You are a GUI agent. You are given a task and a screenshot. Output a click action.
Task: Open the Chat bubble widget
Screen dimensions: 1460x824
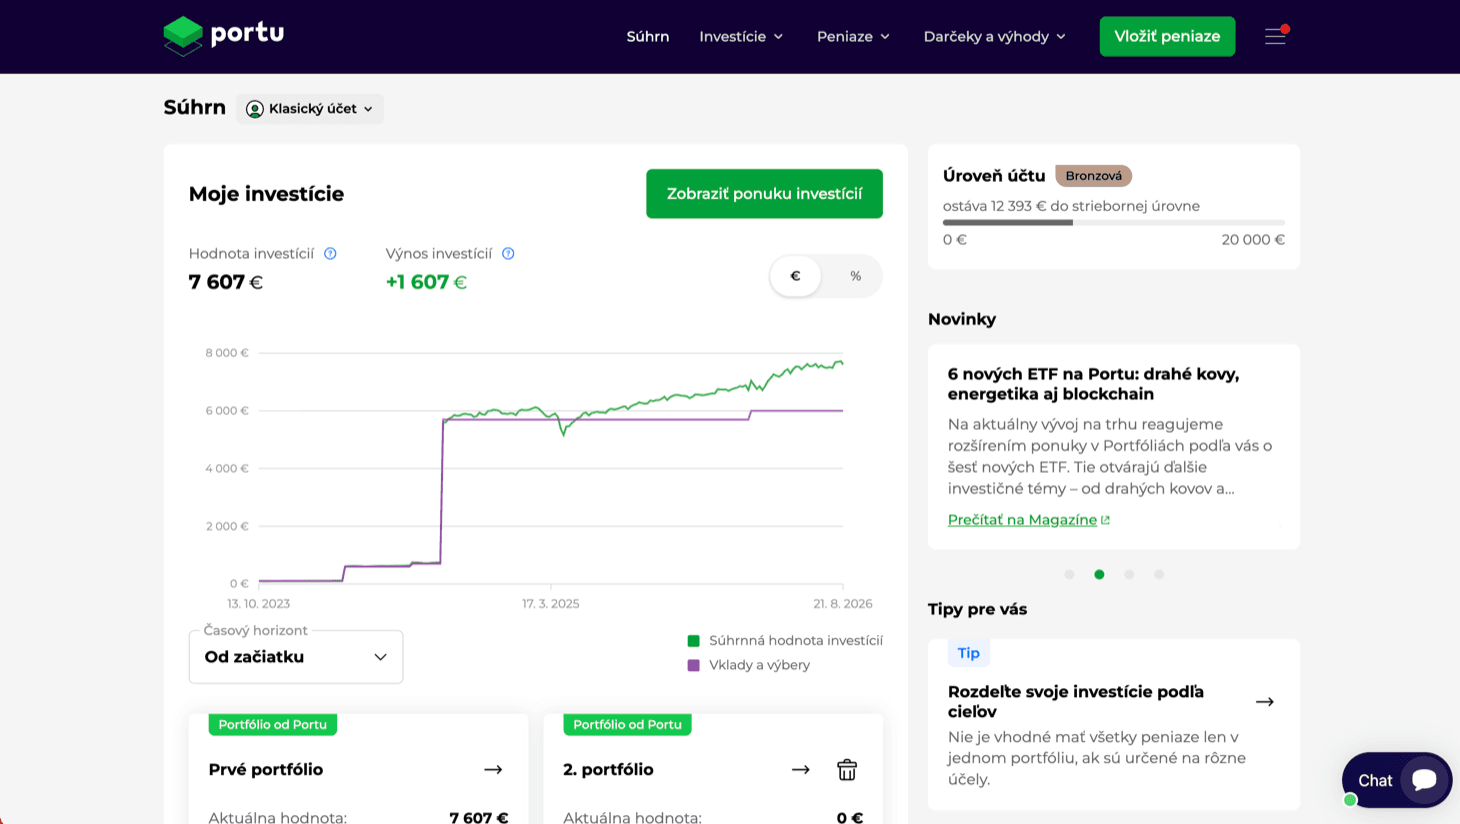pyautogui.click(x=1397, y=780)
